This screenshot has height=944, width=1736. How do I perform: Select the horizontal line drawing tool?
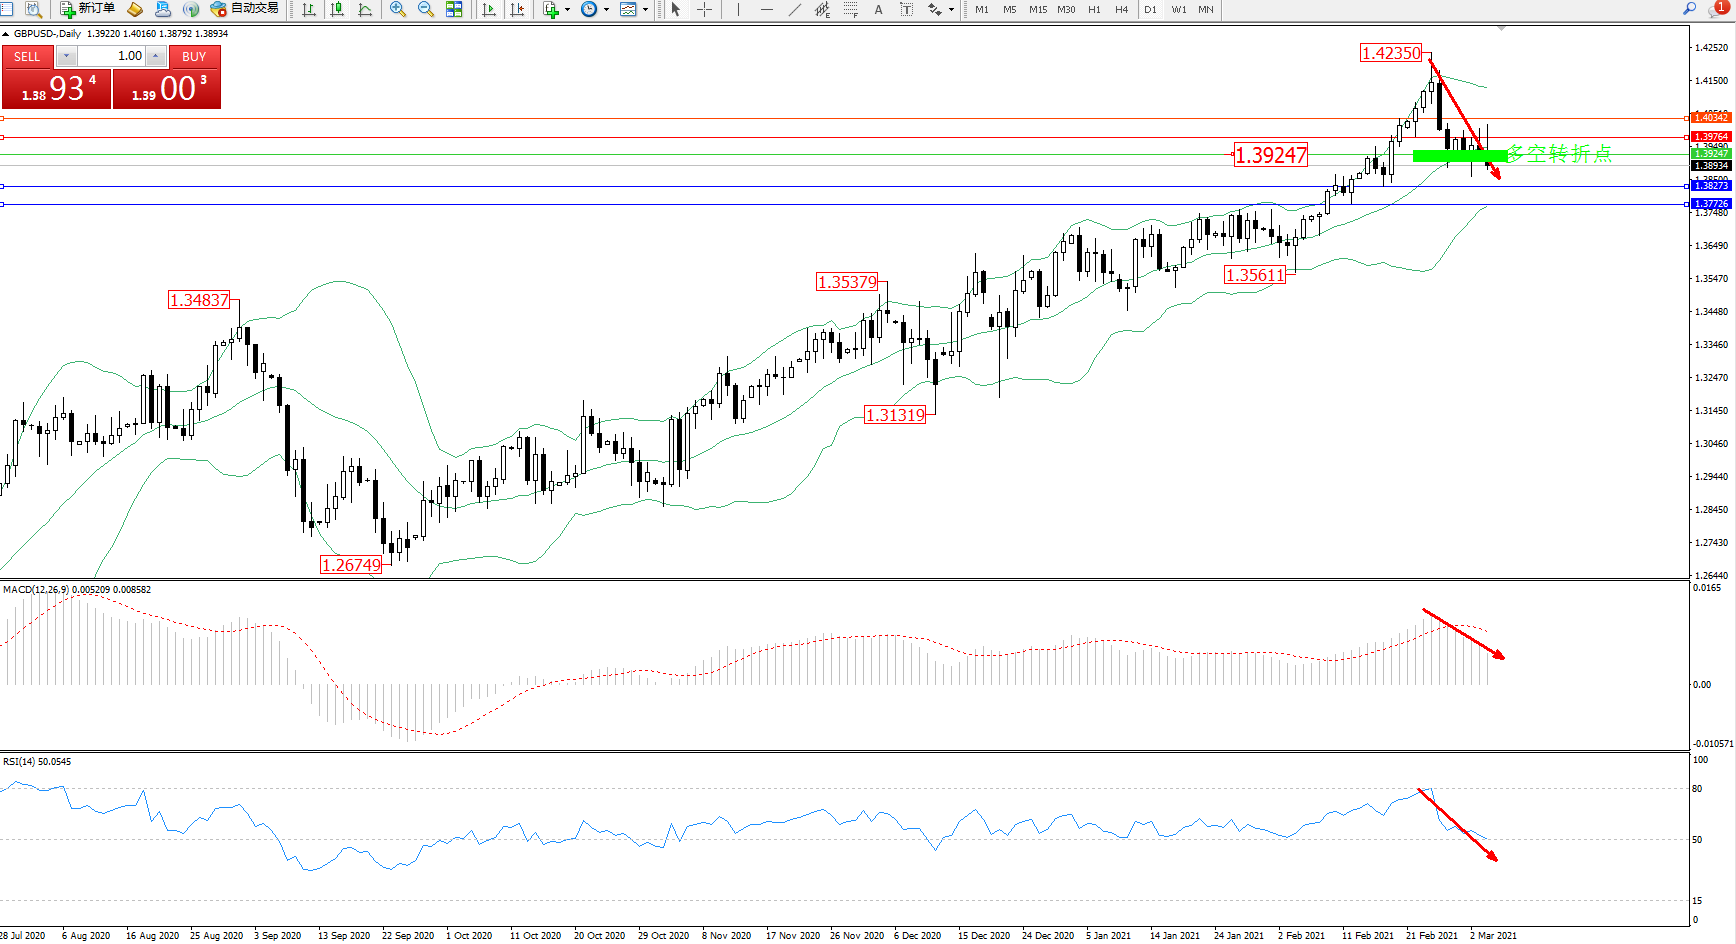[x=767, y=9]
